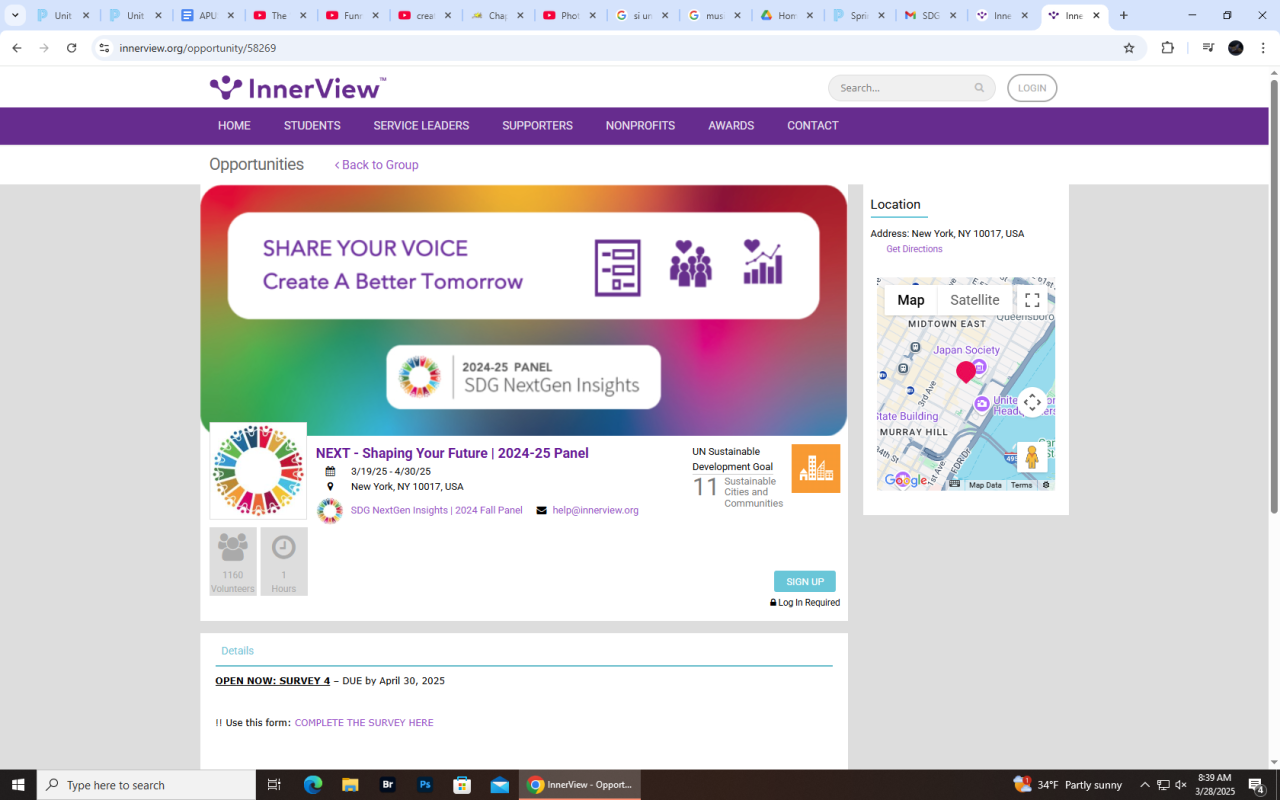Open COMPLETE THE SURVEY HERE link

tap(364, 723)
